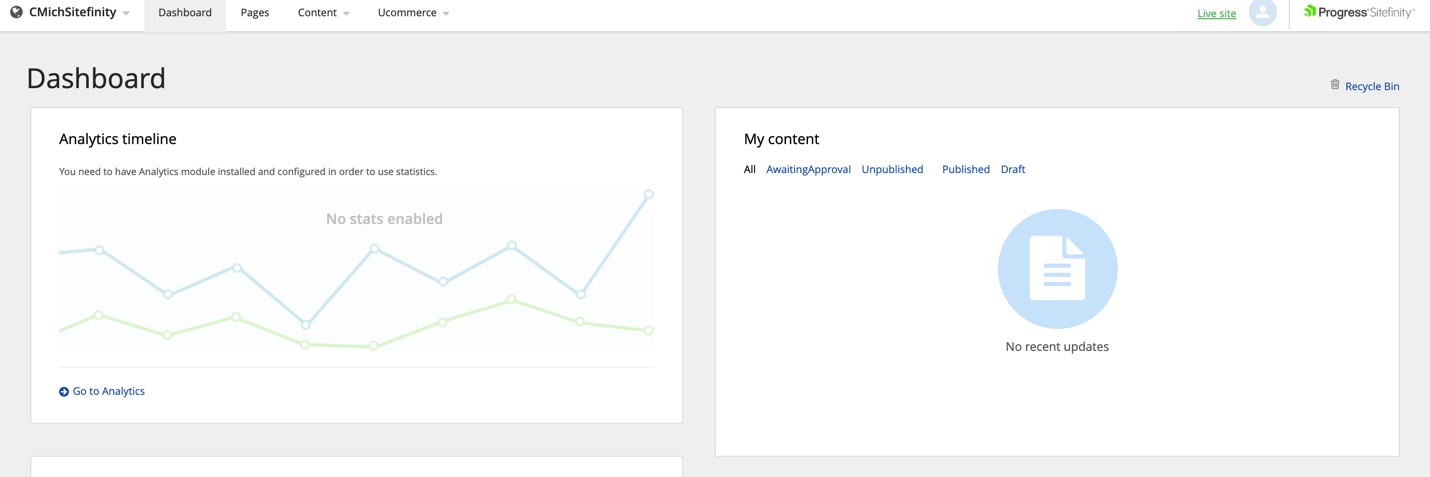Click the globe icon beside CMichSitefinity
1430x477 pixels.
(x=16, y=13)
